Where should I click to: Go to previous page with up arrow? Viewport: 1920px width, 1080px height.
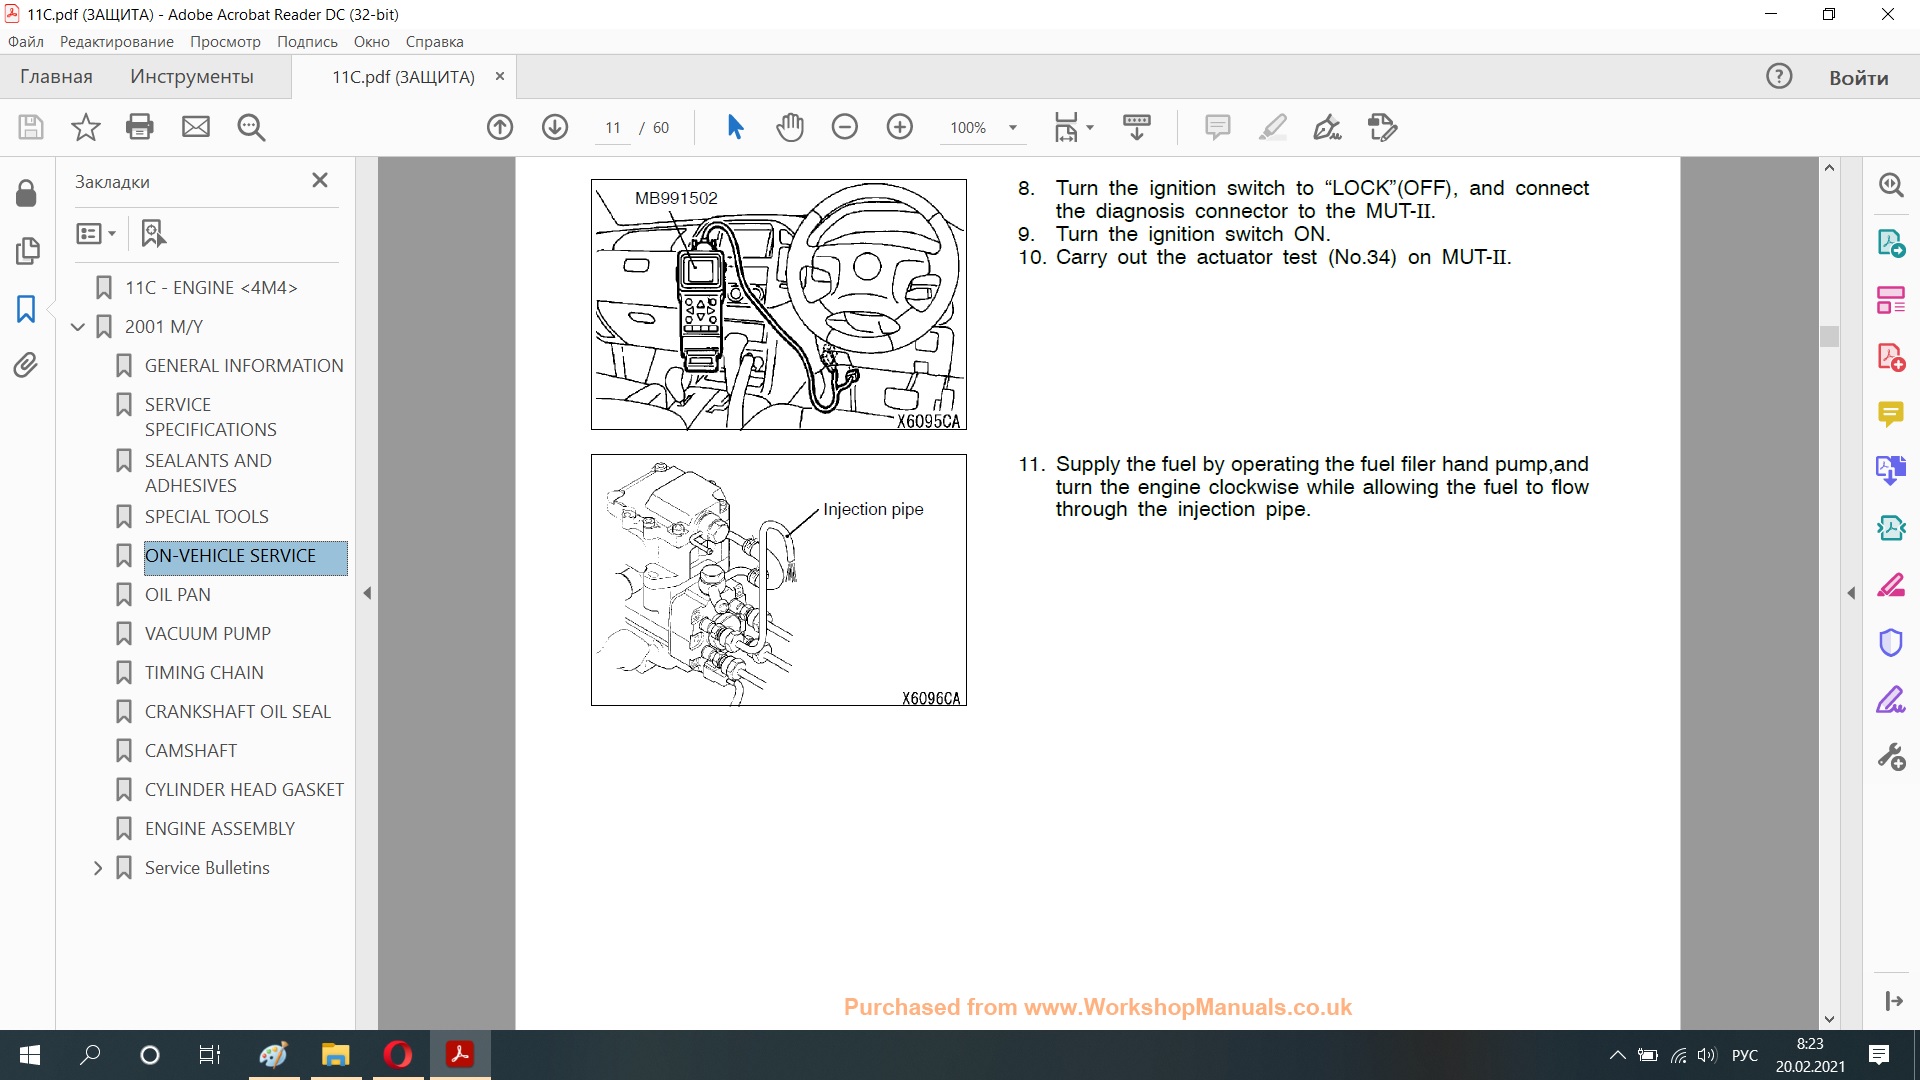(500, 127)
